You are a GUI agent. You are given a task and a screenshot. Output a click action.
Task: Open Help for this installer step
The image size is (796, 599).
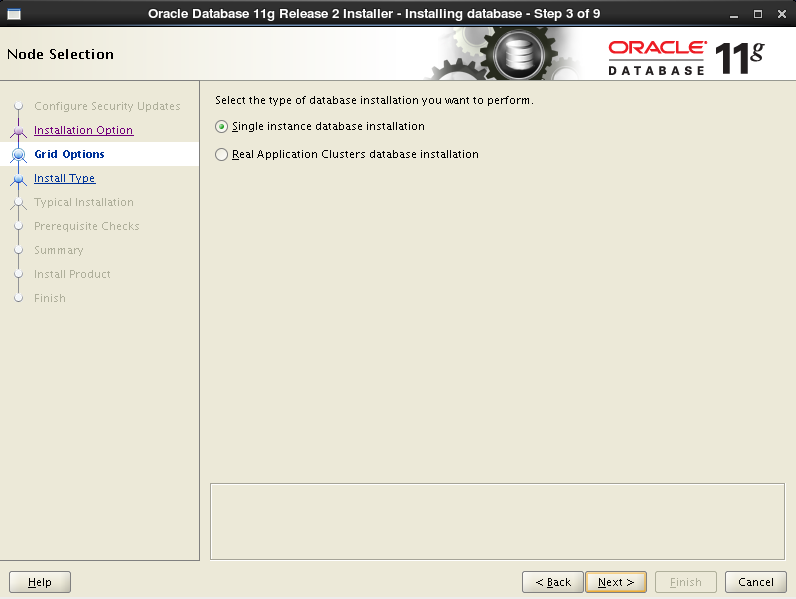click(40, 582)
